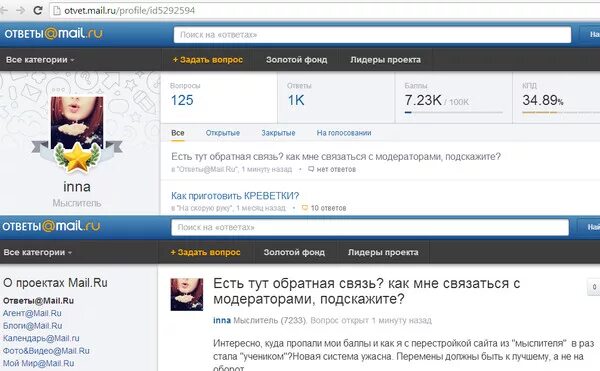The height and width of the screenshot is (371, 600).
Task: Click the lower search field «Поиск на ответах»
Action: 370,228
